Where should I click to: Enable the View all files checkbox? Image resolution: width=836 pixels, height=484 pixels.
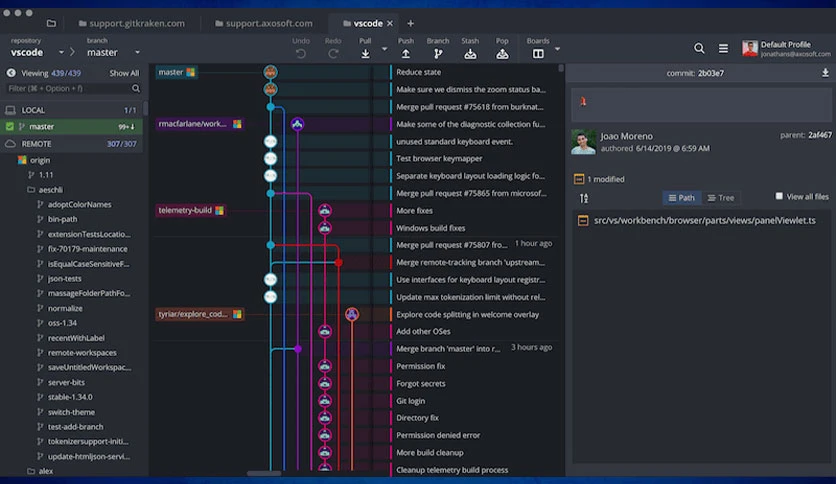pos(779,196)
